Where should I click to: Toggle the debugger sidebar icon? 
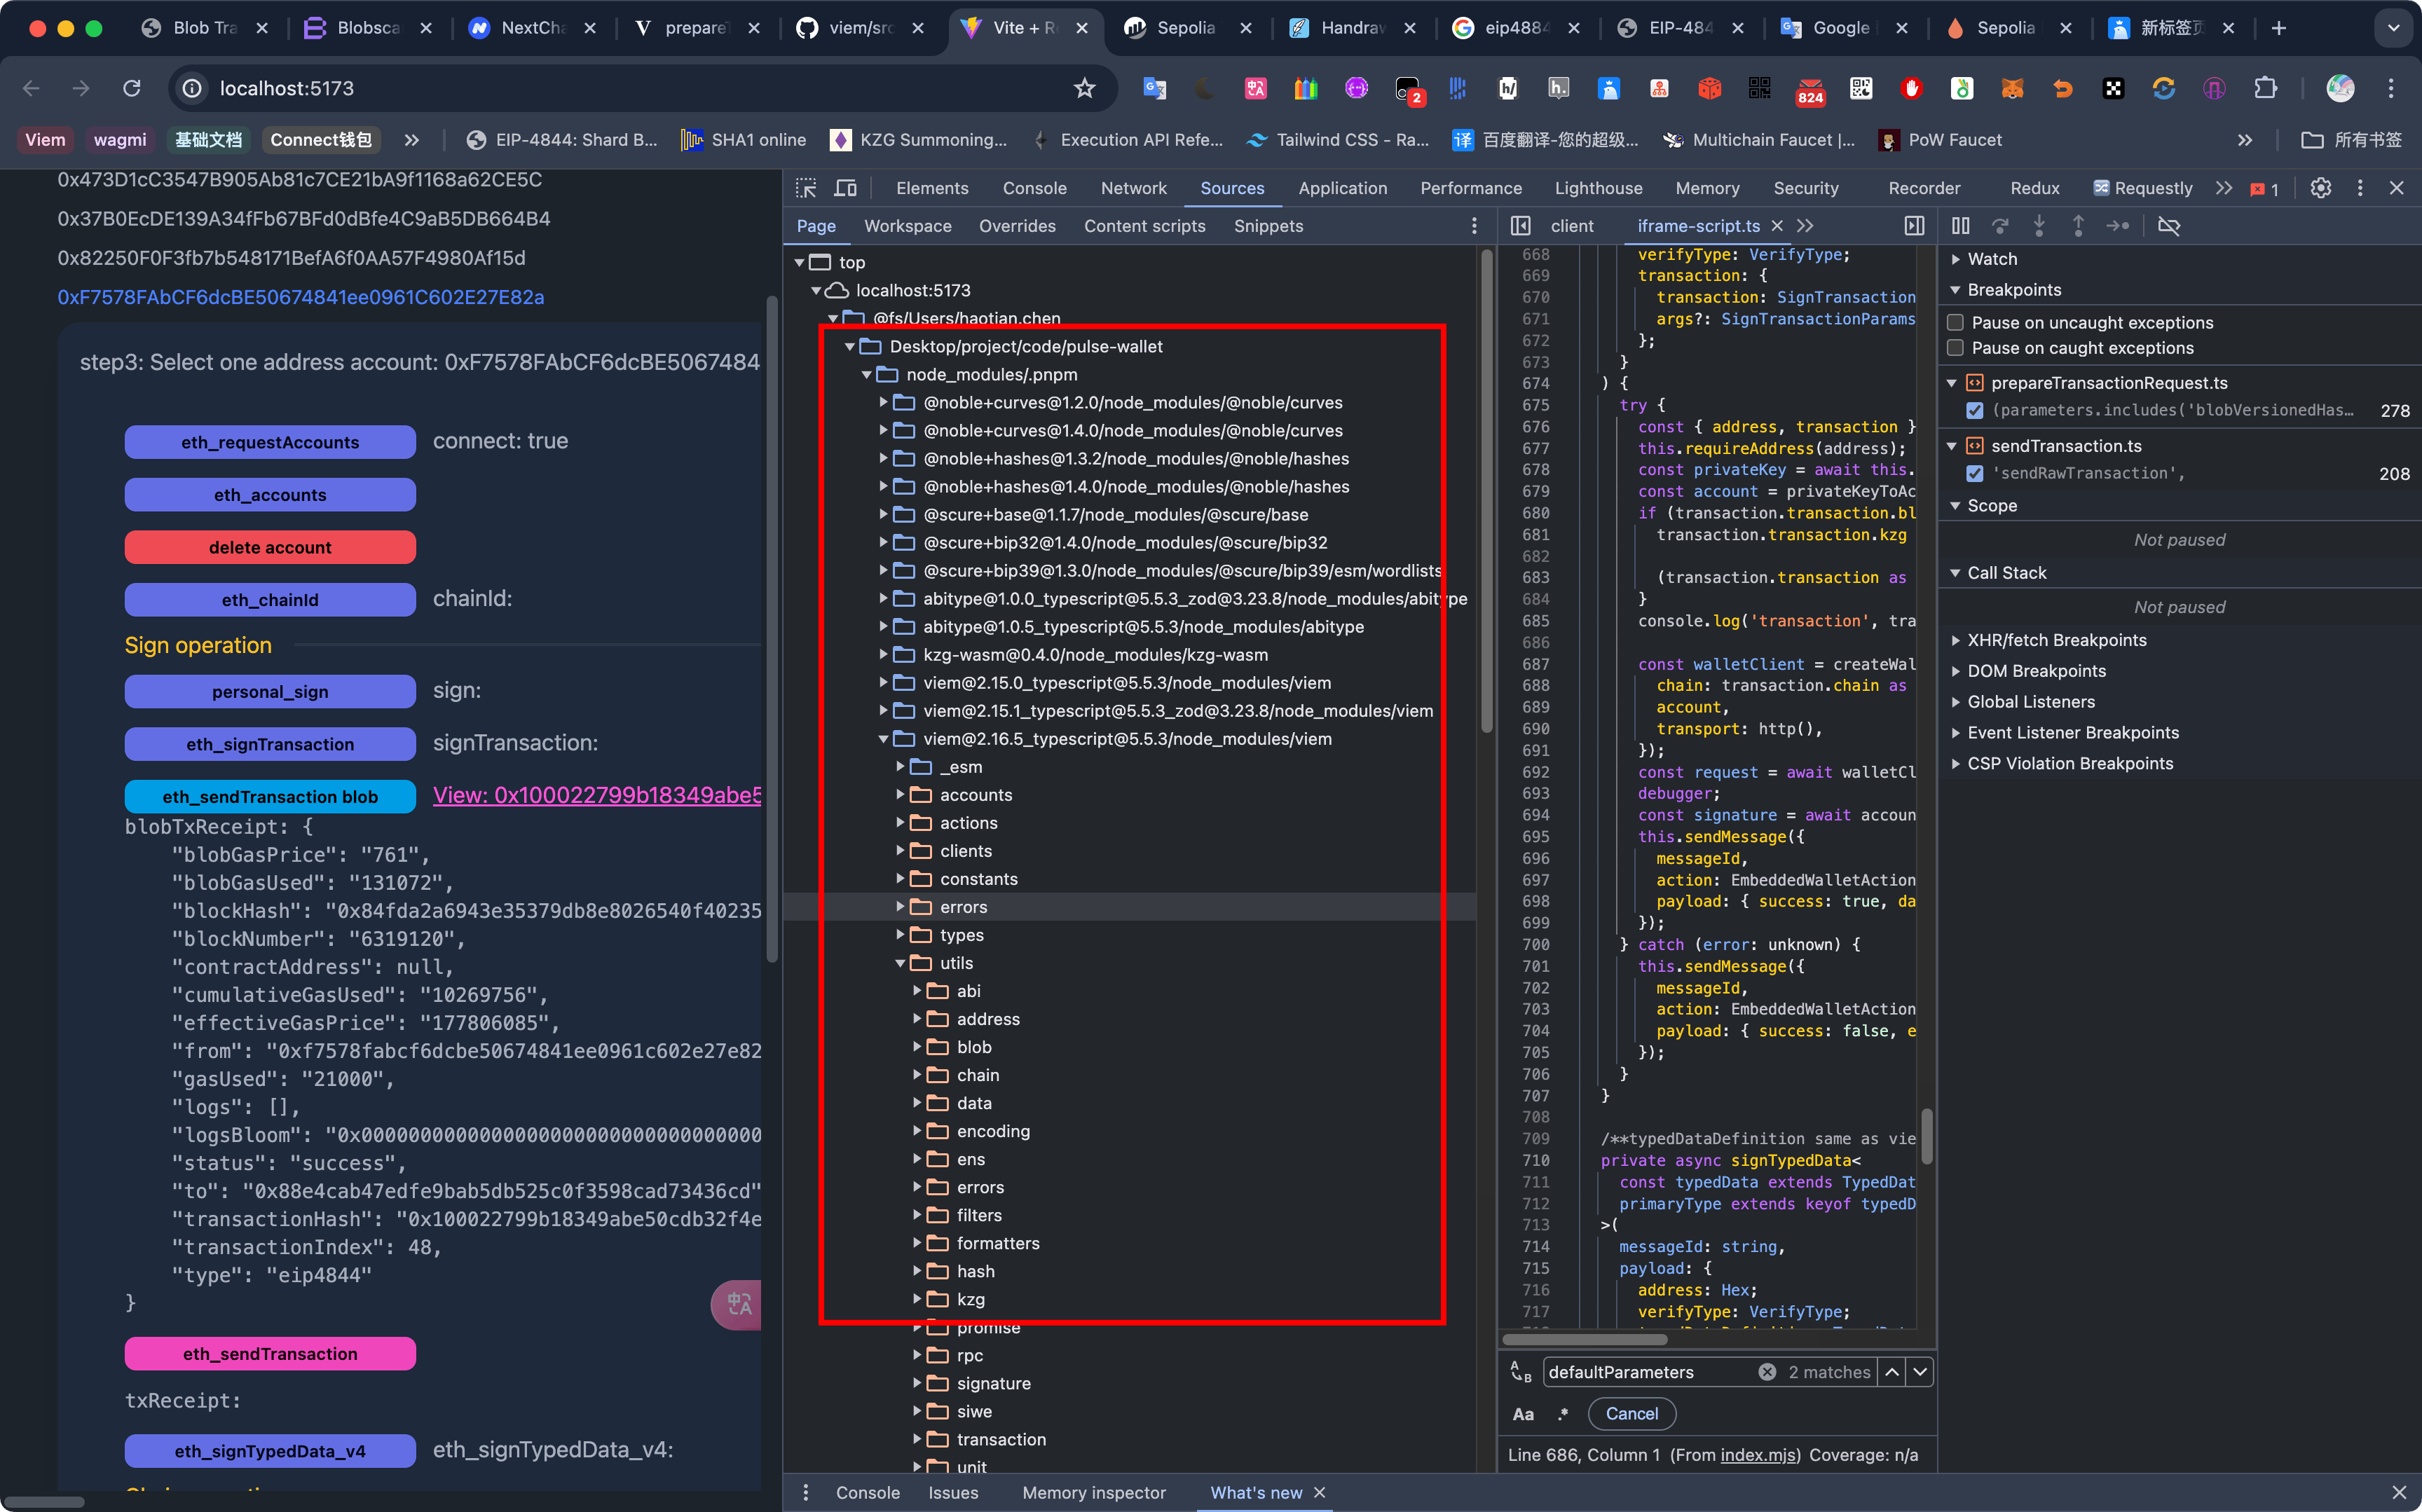pyautogui.click(x=1914, y=226)
